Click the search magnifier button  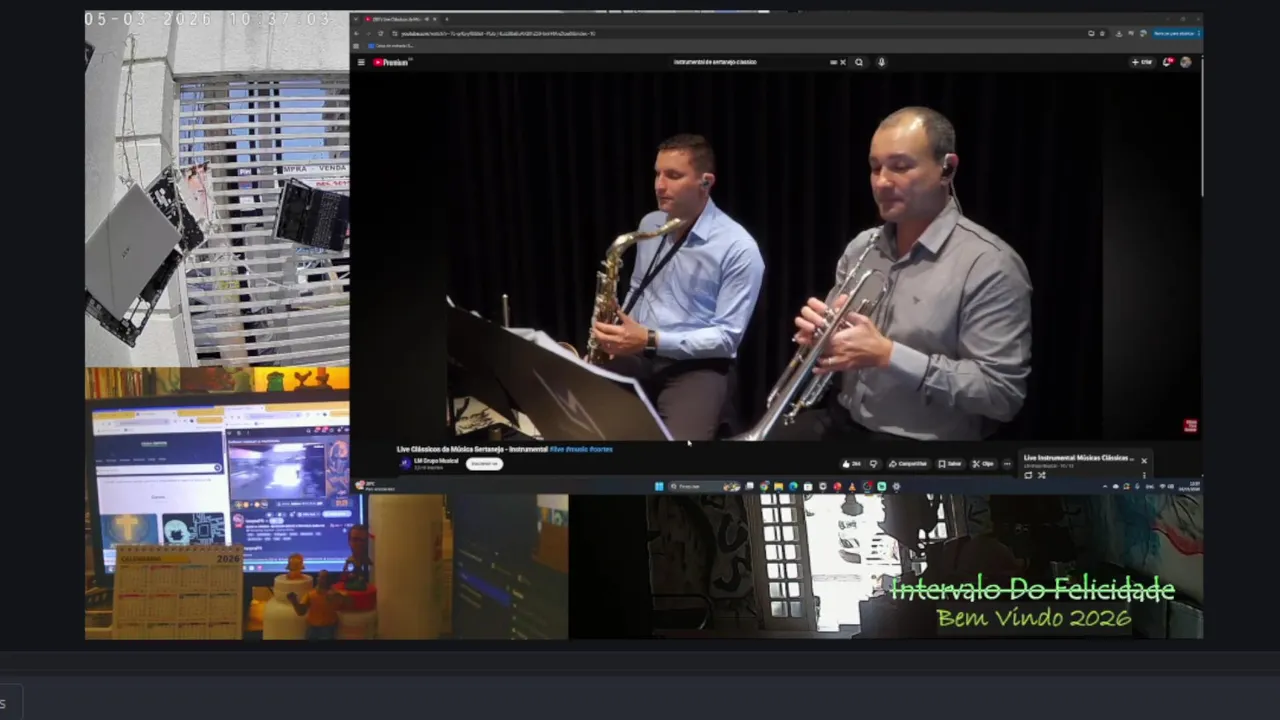pyautogui.click(x=858, y=62)
